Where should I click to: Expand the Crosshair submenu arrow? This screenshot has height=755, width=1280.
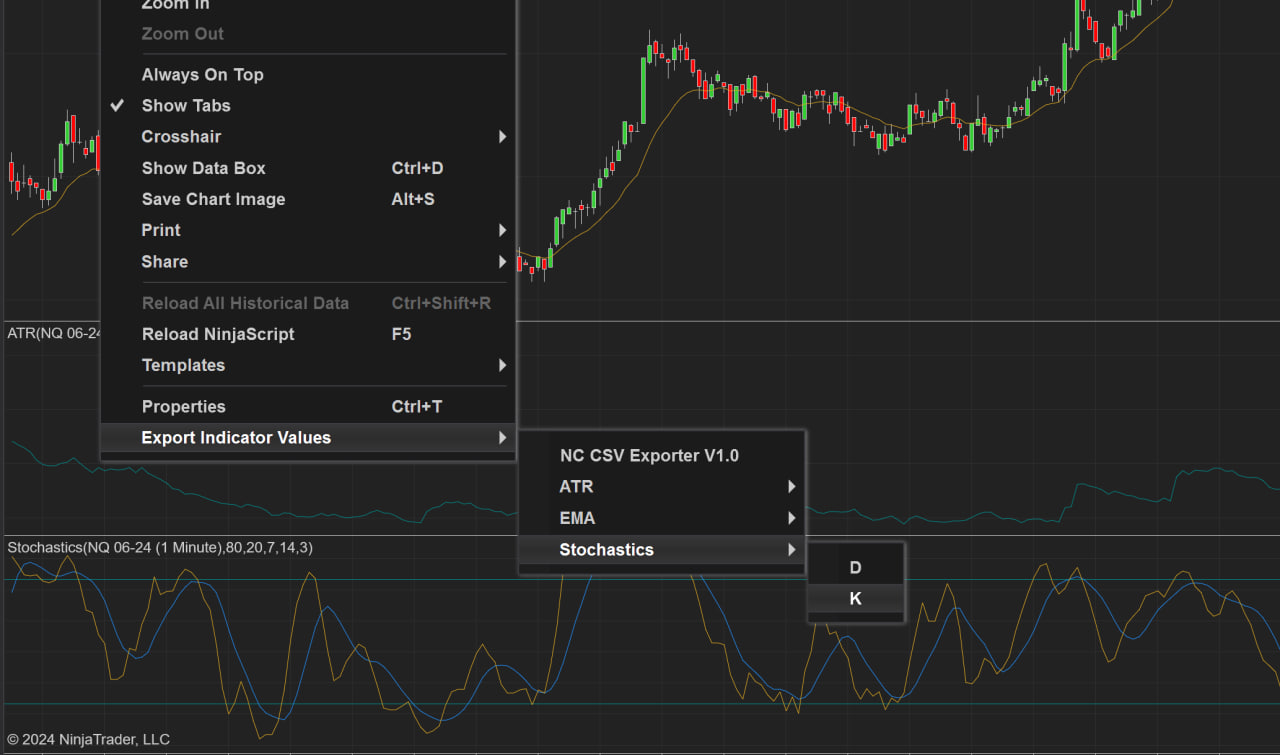click(x=502, y=137)
